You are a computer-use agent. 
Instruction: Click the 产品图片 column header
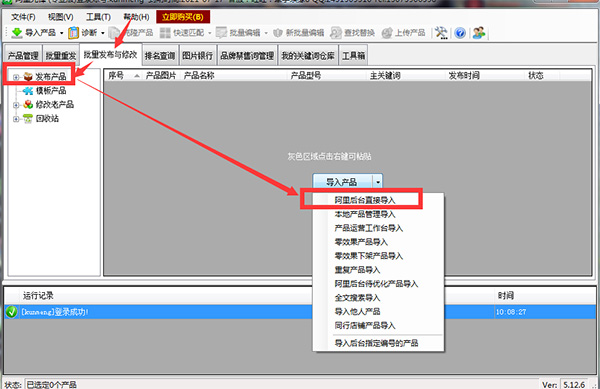click(161, 75)
